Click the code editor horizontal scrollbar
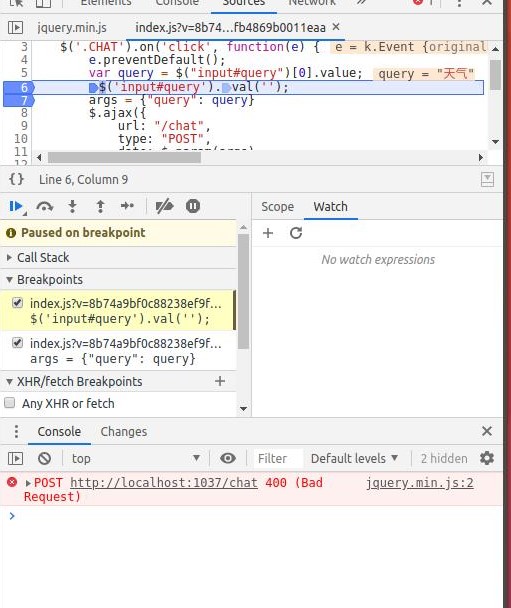 coord(124,157)
